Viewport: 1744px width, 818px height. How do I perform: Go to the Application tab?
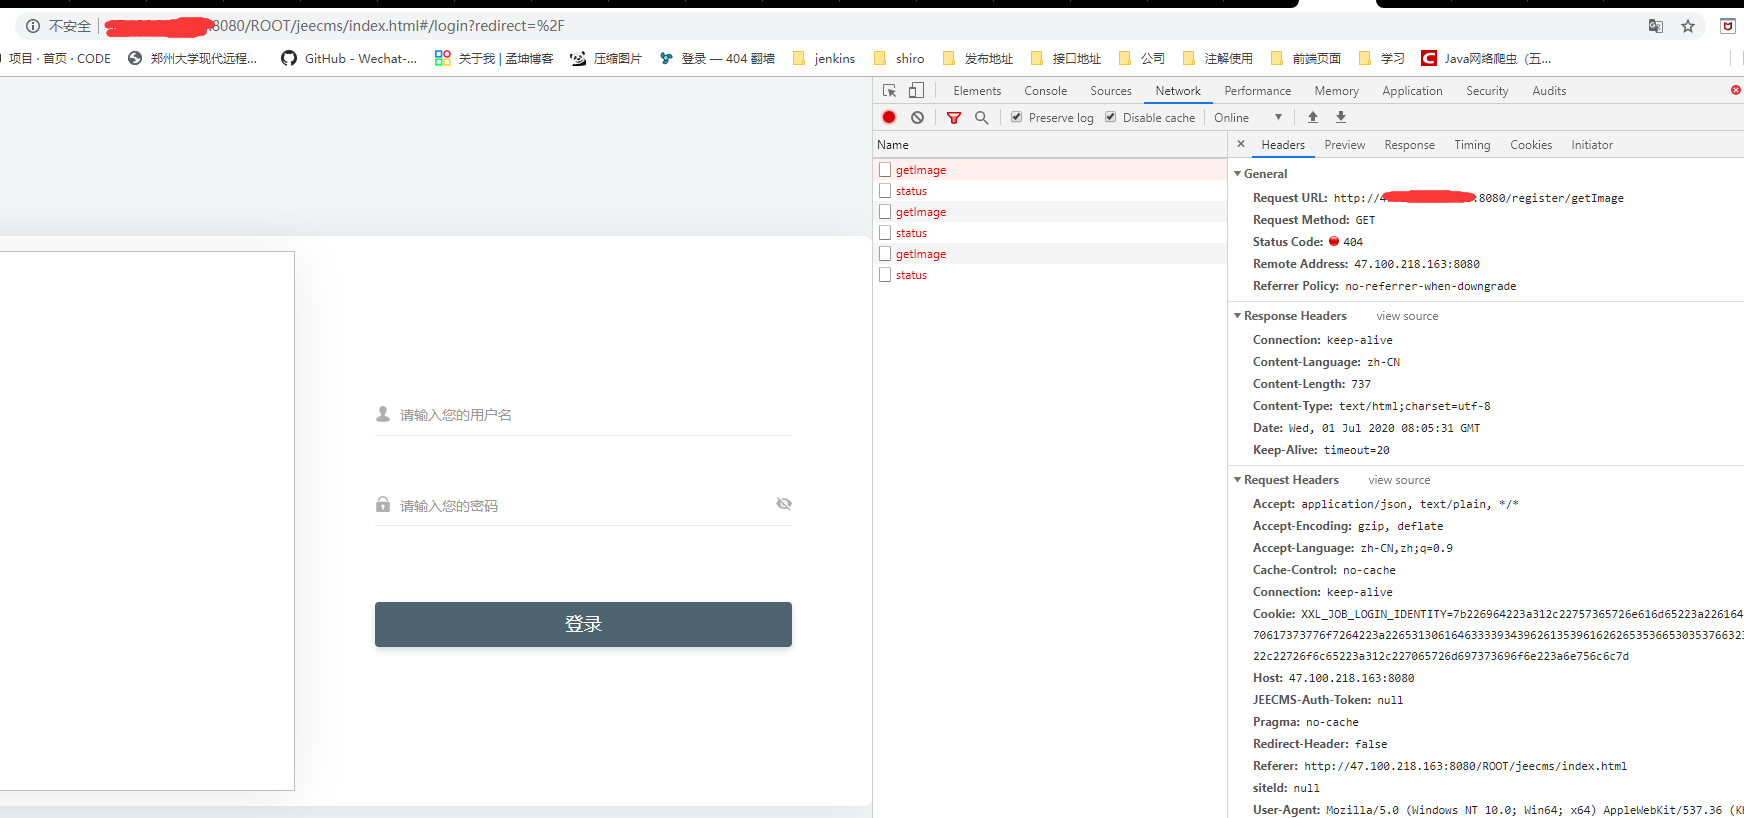1413,91
